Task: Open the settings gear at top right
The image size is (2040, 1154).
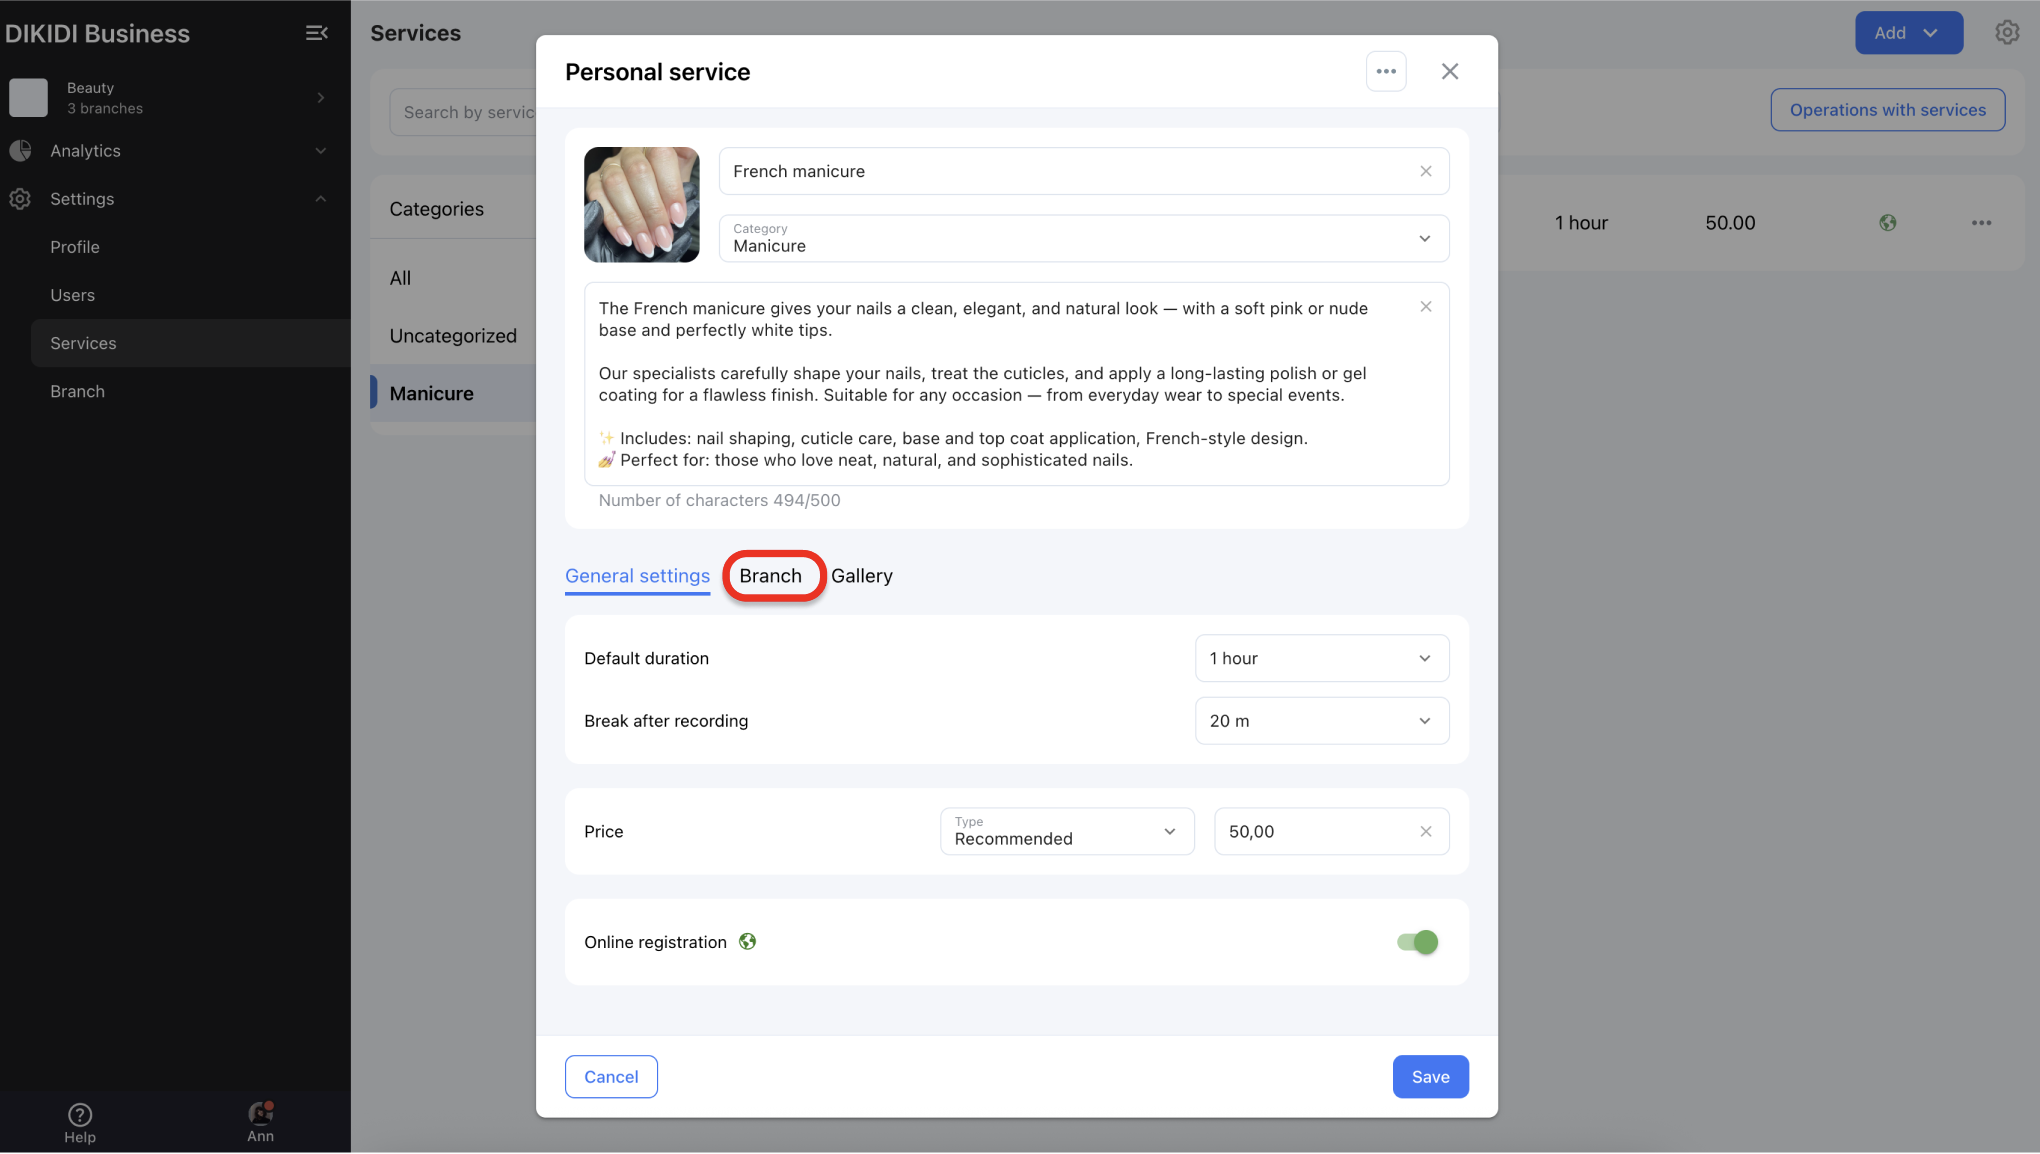Action: (2006, 33)
